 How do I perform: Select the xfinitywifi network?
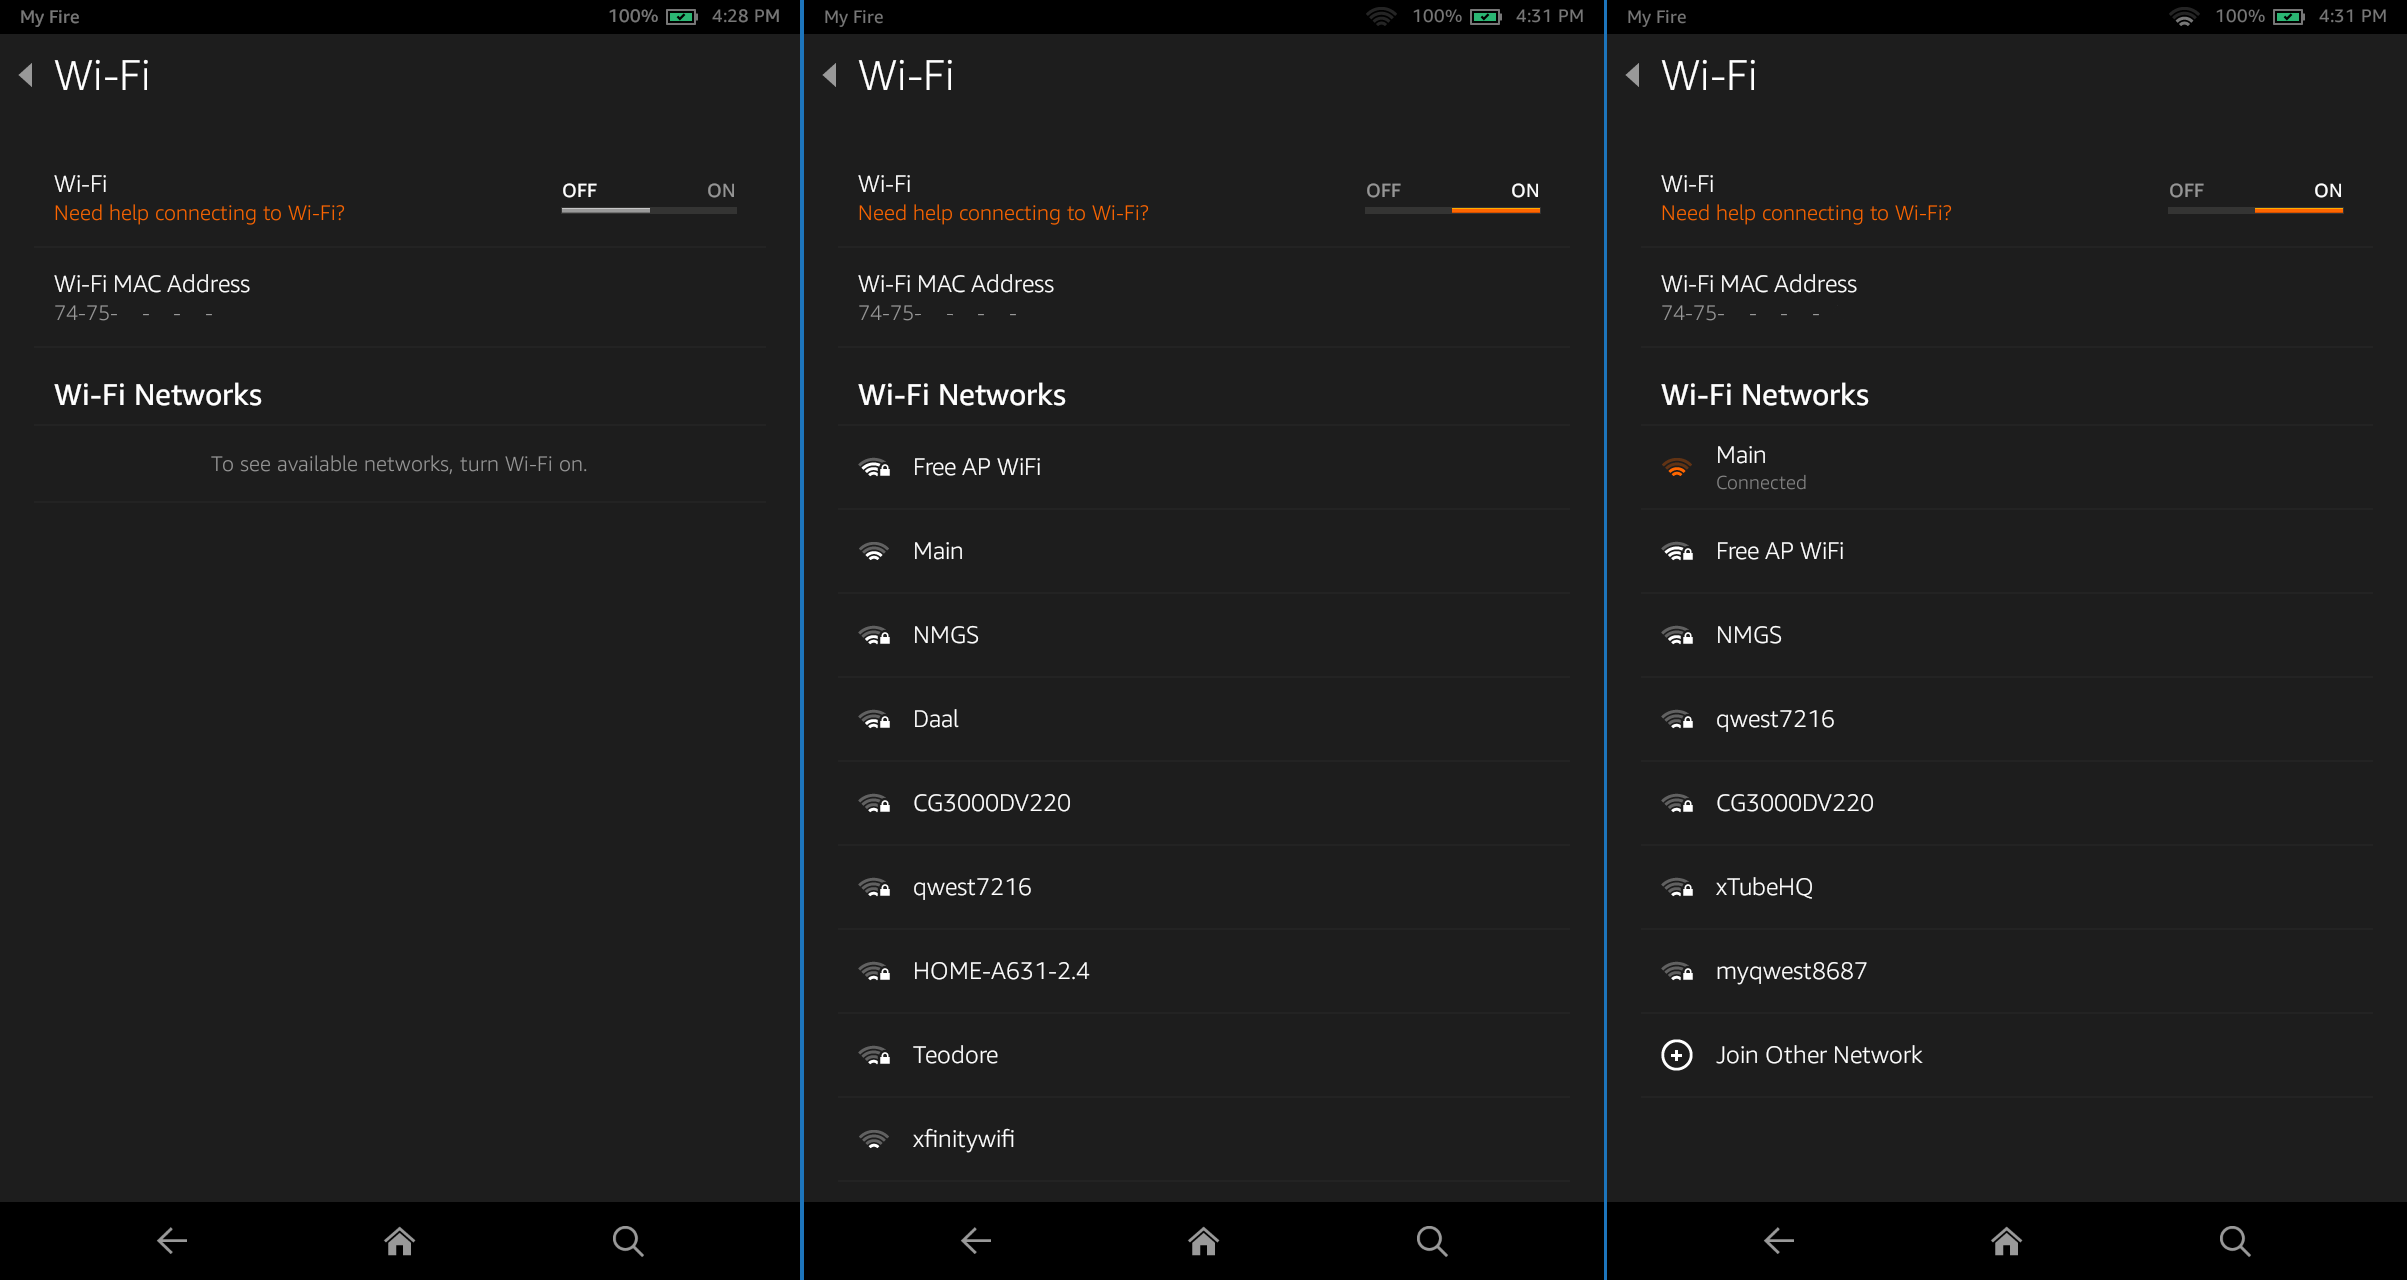[x=963, y=1139]
